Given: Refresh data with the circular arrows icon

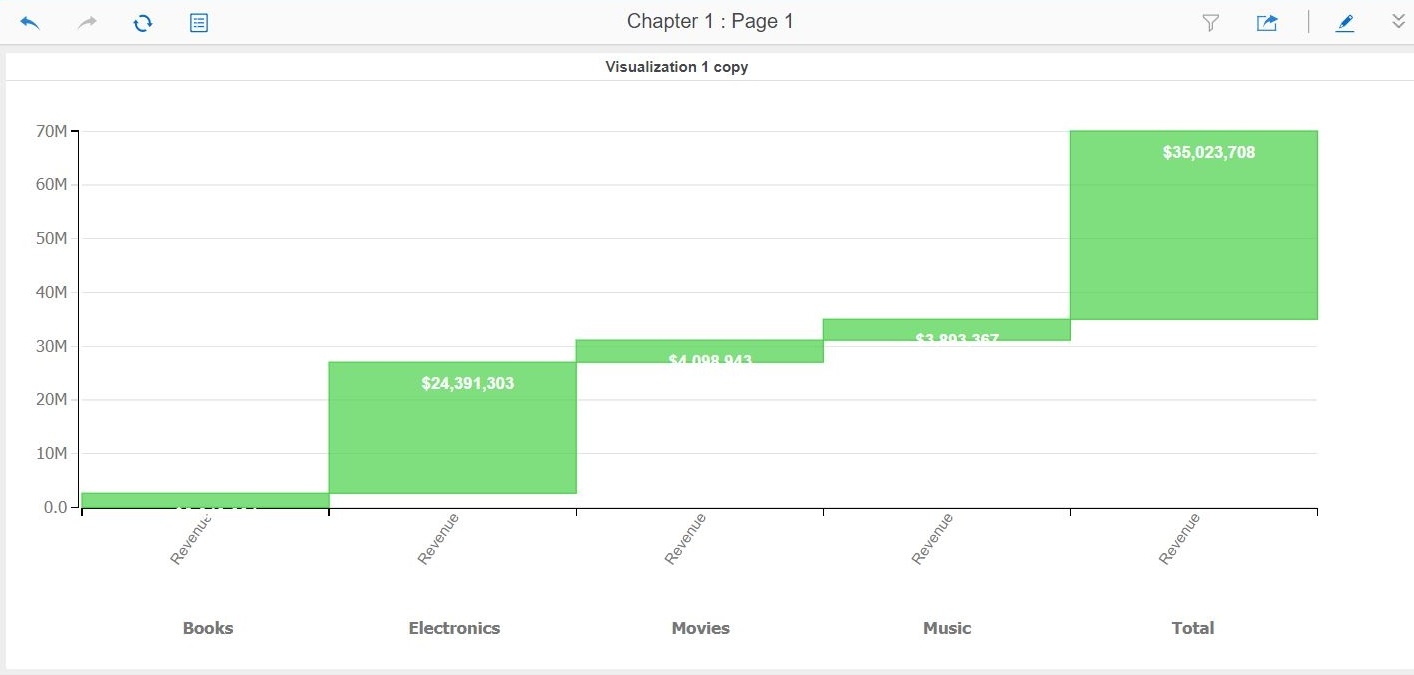Looking at the screenshot, I should [143, 22].
